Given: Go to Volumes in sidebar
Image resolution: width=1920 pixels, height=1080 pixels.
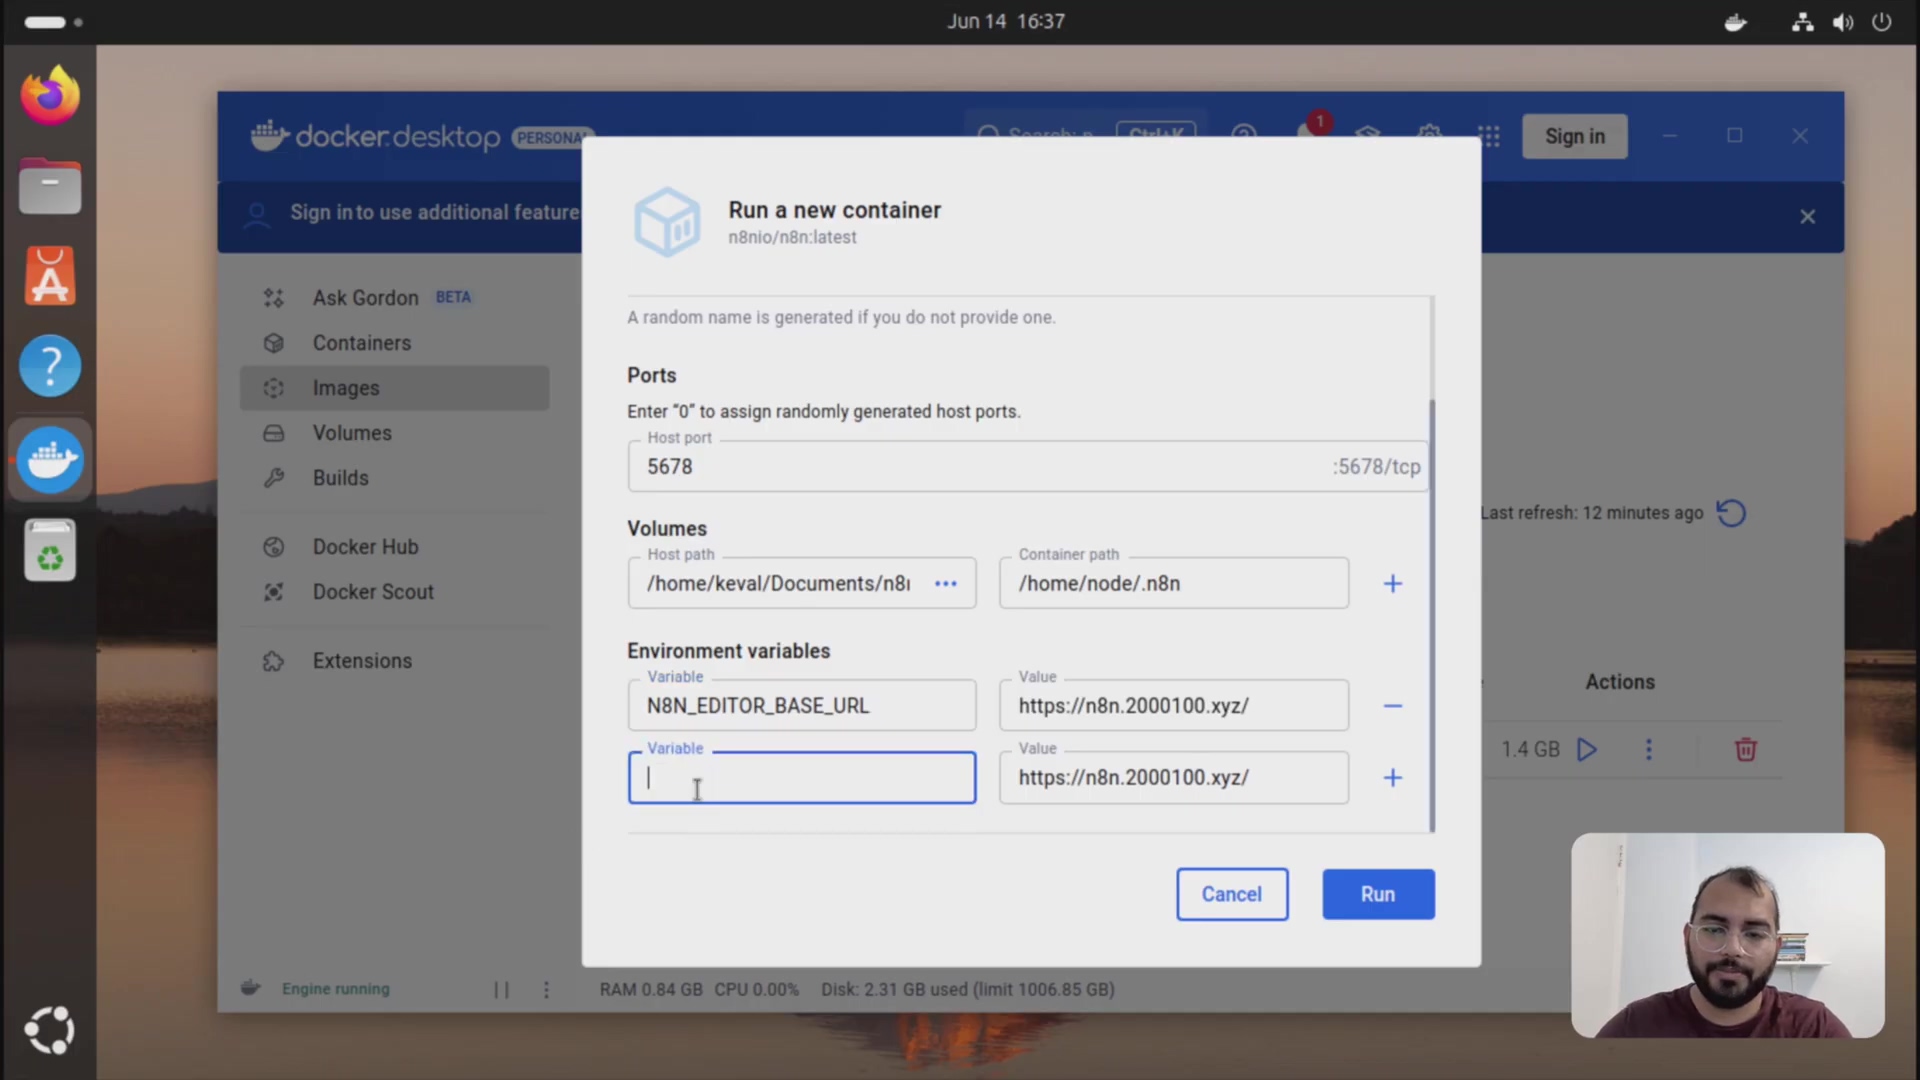Looking at the screenshot, I should [394, 433].
